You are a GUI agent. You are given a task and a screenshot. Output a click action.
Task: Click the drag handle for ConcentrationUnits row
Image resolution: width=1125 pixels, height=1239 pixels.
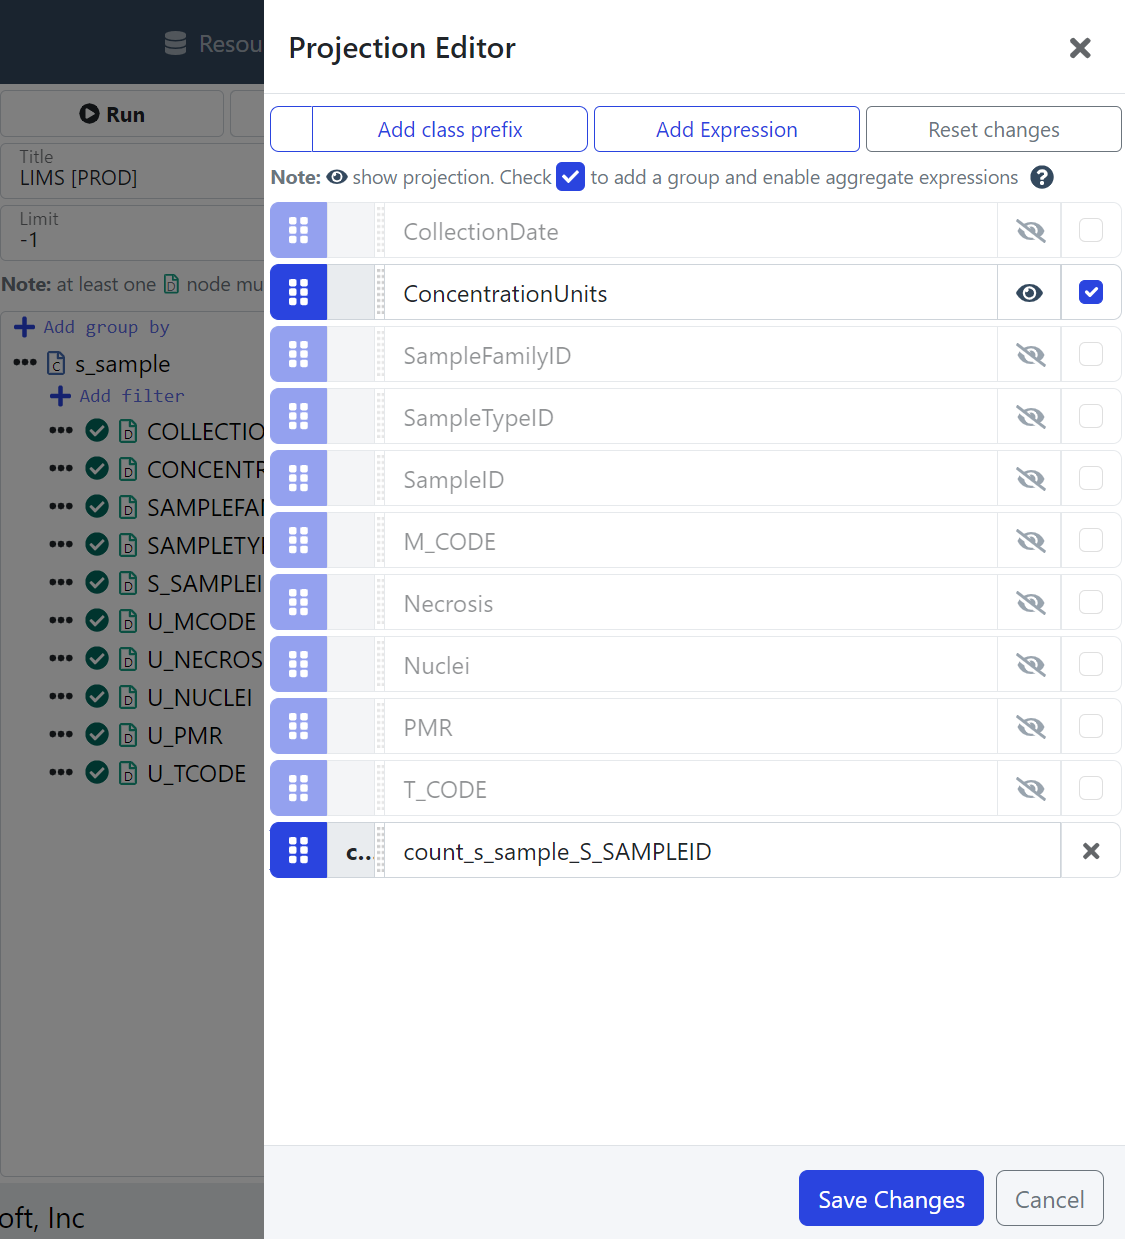[x=298, y=293]
